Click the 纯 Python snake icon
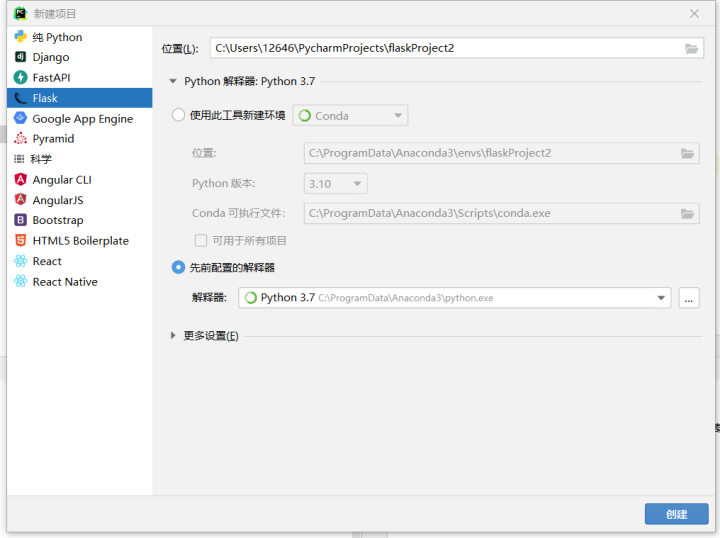Viewport: 720px width, 538px height. pos(20,36)
